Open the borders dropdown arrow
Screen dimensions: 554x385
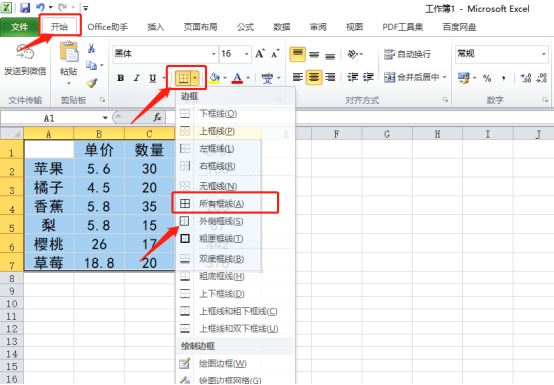(195, 78)
